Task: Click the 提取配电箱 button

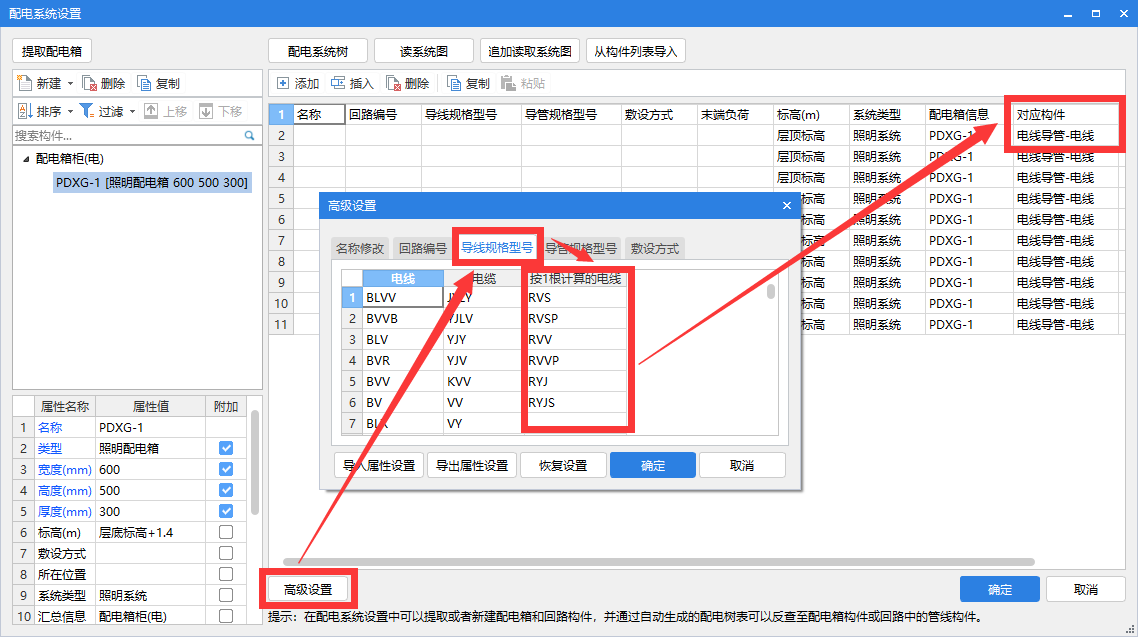Action: pos(52,51)
